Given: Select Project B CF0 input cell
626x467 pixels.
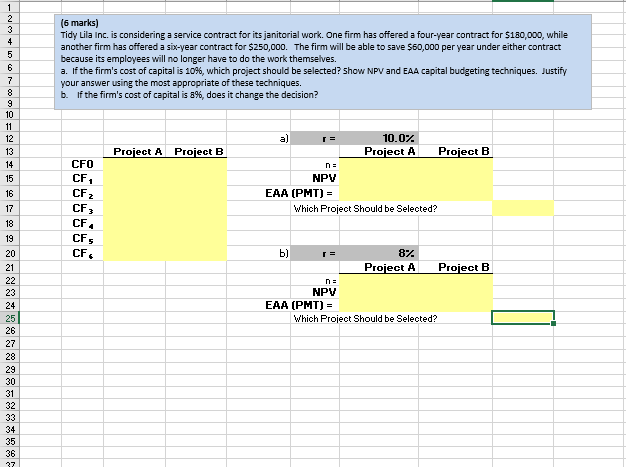Looking at the screenshot, I should (x=196, y=164).
